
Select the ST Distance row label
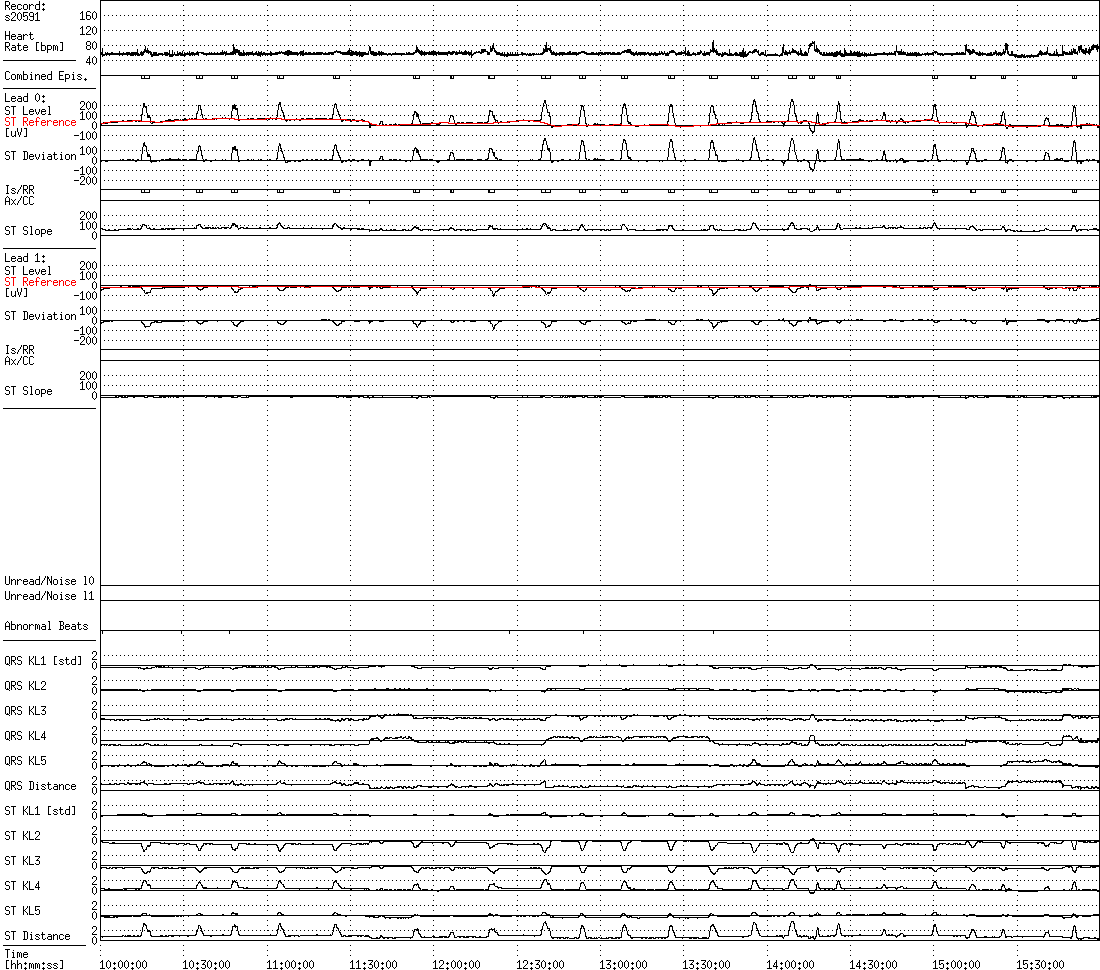(x=37, y=936)
